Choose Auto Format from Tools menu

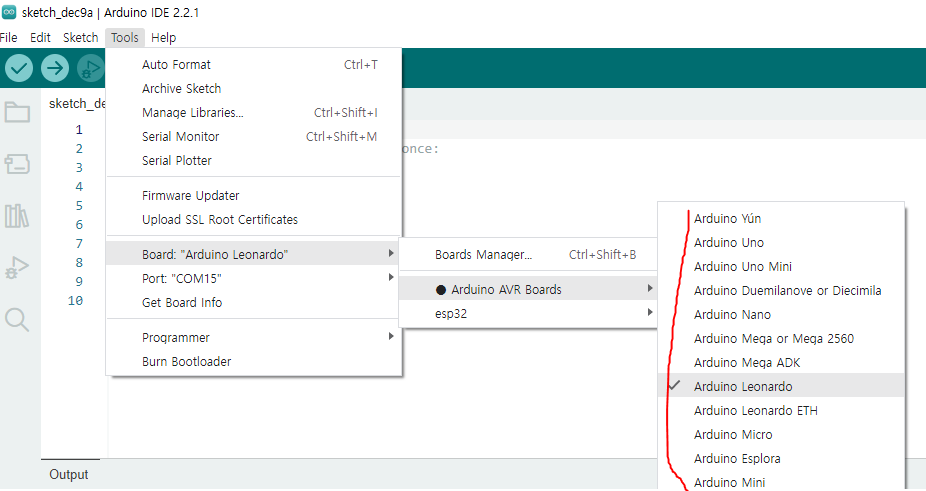[x=254, y=65]
